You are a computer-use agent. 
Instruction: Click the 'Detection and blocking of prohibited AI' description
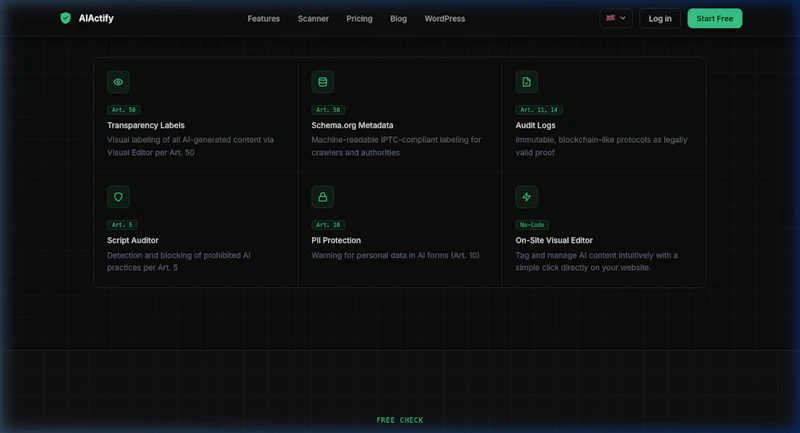click(179, 261)
